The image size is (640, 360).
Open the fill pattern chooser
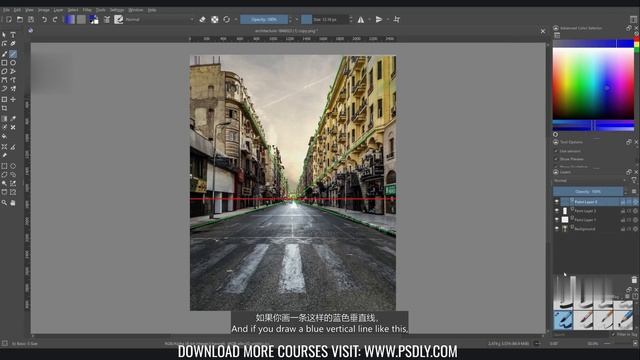click(82, 19)
